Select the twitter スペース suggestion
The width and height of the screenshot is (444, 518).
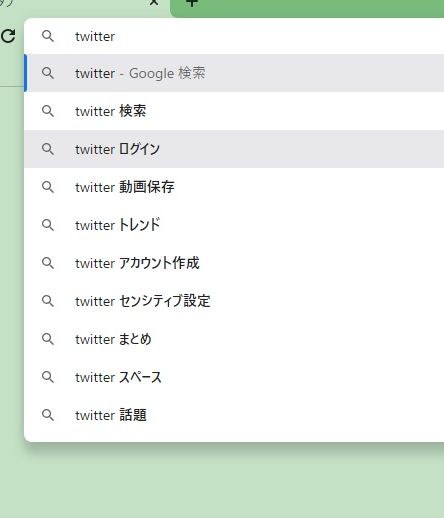click(234, 377)
